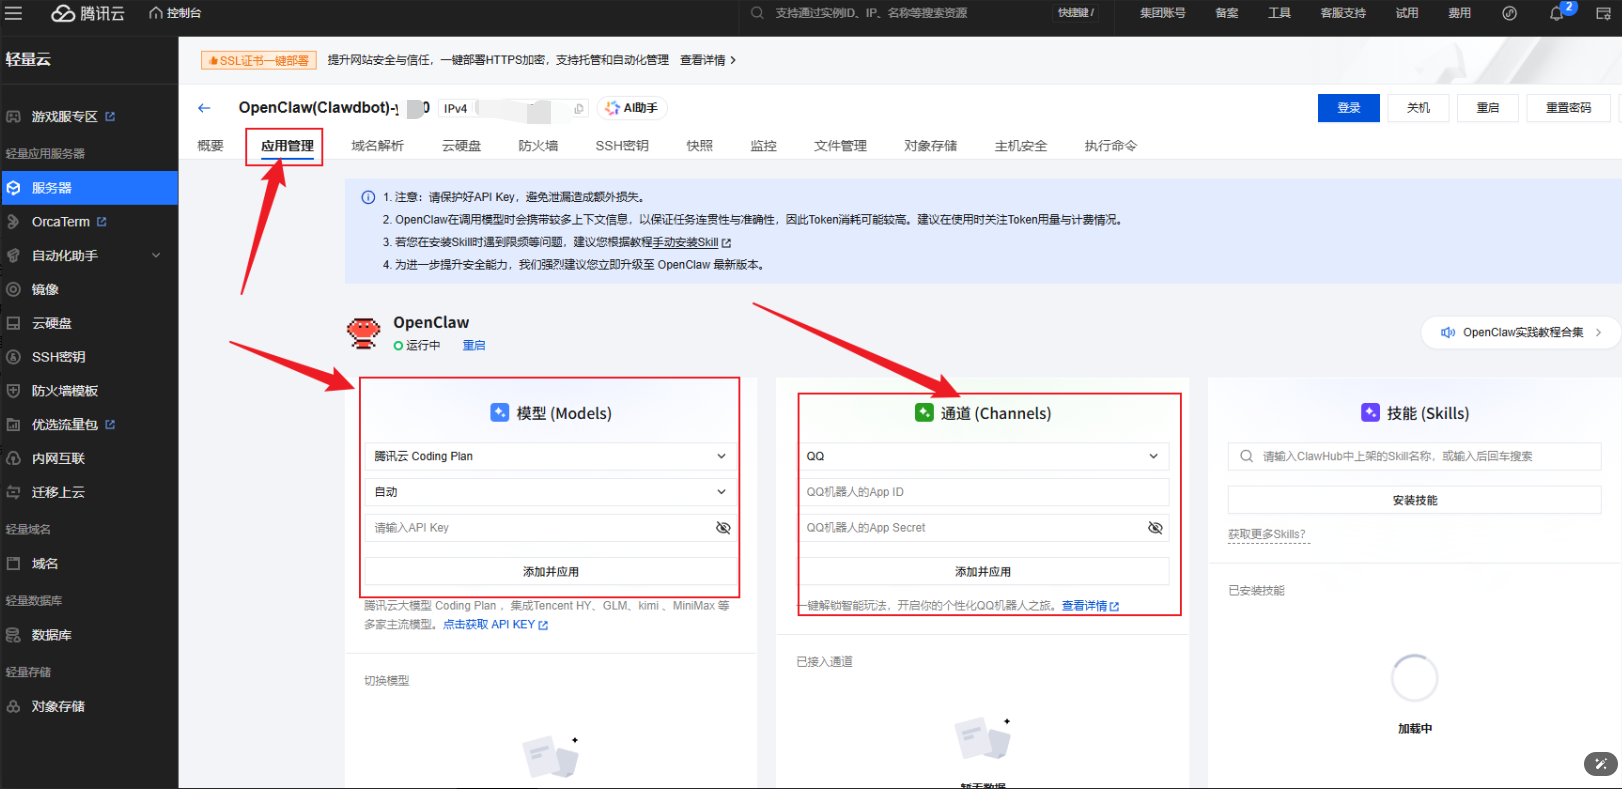Click the circular link icon beside the bell

[1509, 13]
